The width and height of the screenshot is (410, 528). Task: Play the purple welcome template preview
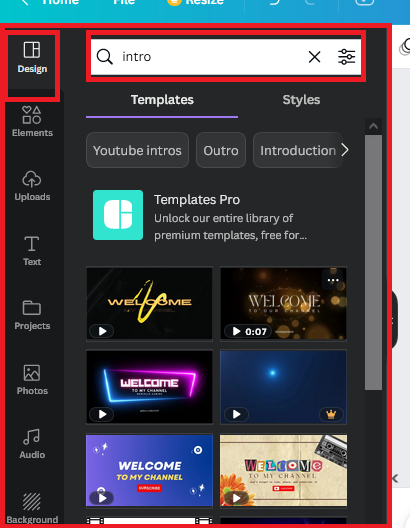(102, 498)
